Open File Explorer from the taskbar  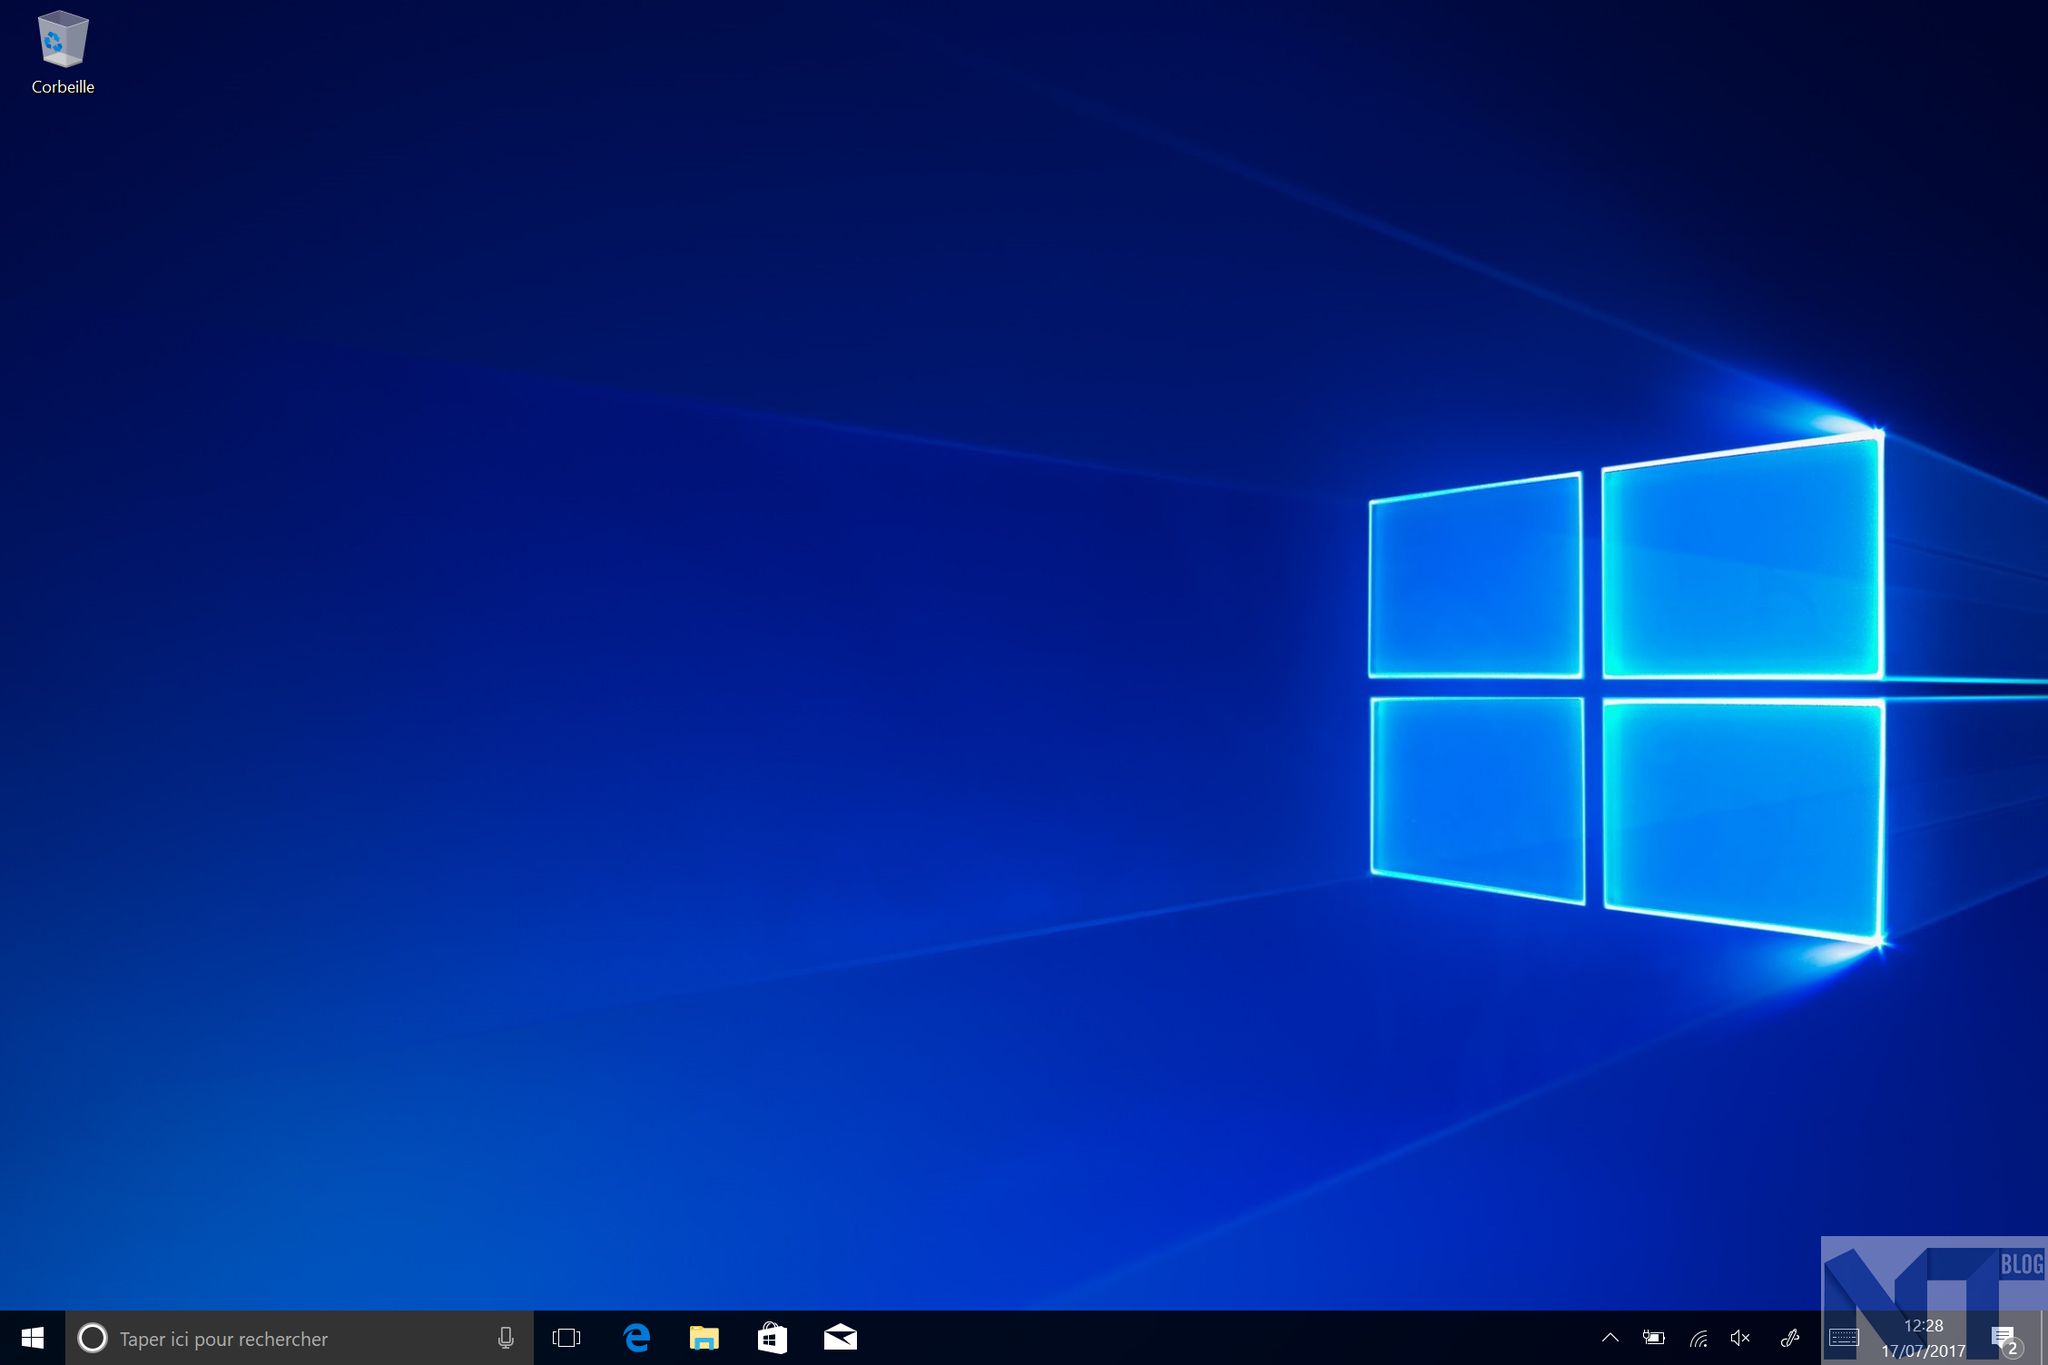(x=704, y=1338)
